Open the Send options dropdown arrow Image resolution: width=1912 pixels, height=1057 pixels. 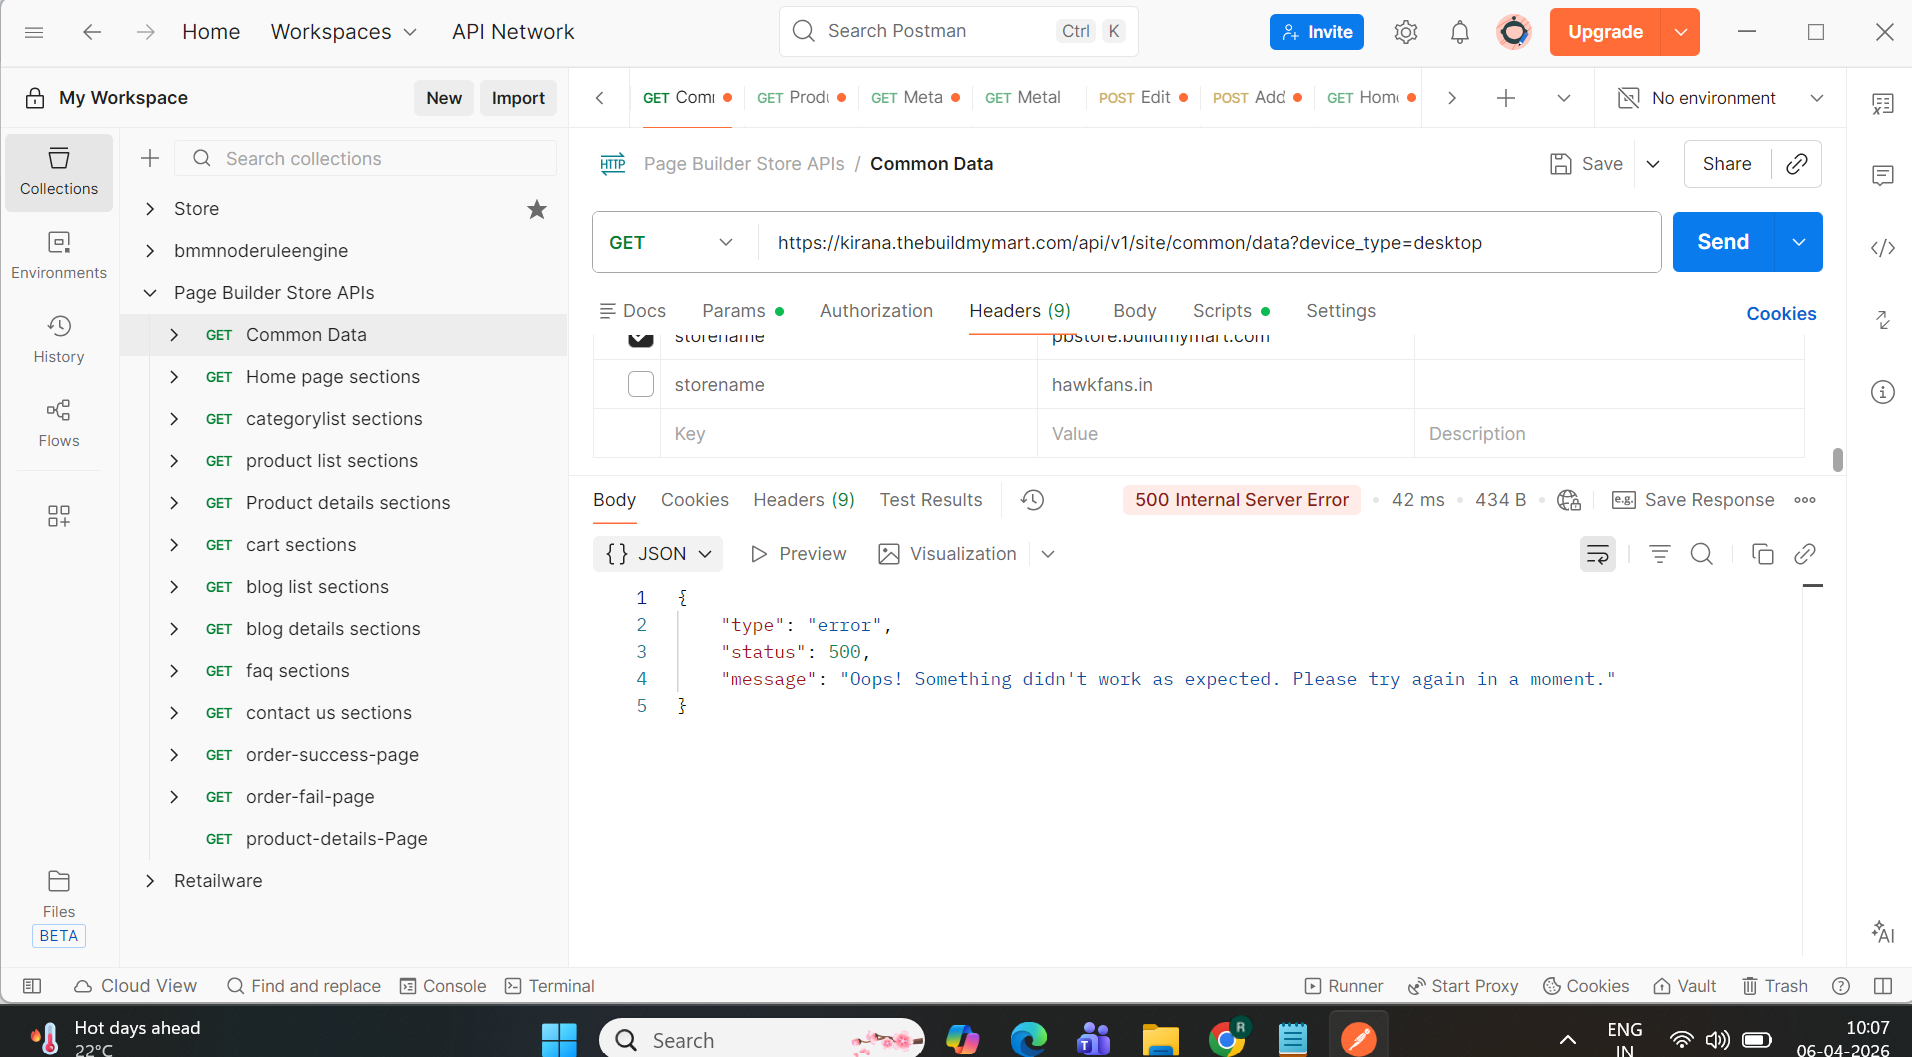click(1799, 242)
